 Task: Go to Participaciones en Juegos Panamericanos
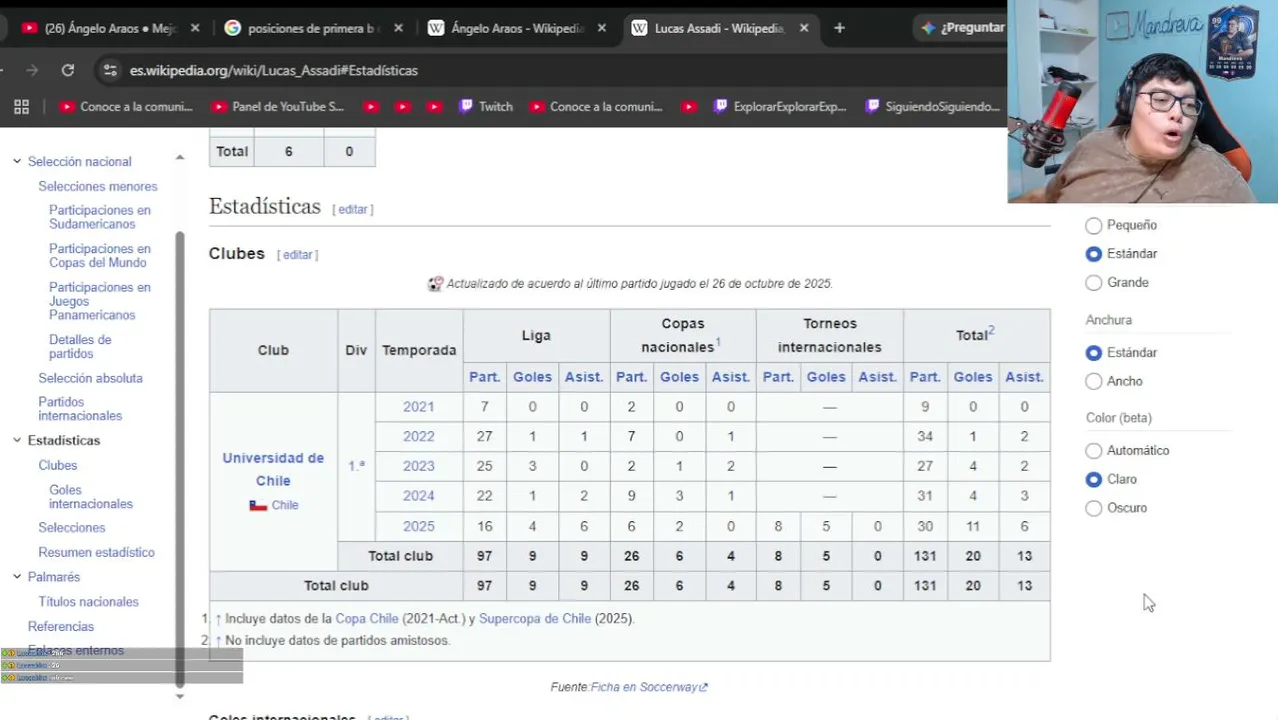pos(100,301)
